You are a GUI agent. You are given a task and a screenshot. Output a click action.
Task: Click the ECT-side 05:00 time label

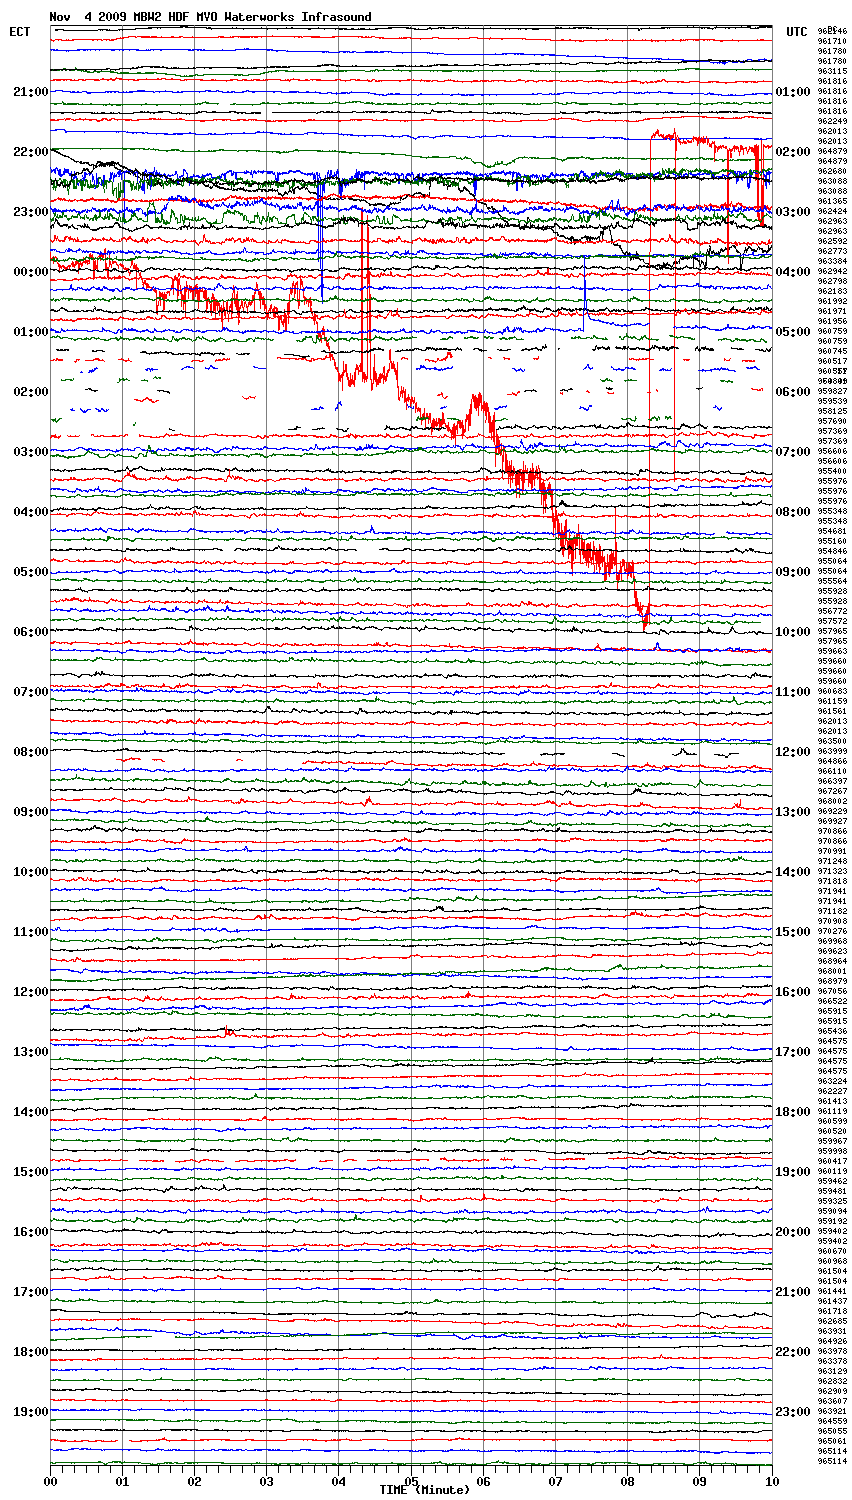coord(30,572)
